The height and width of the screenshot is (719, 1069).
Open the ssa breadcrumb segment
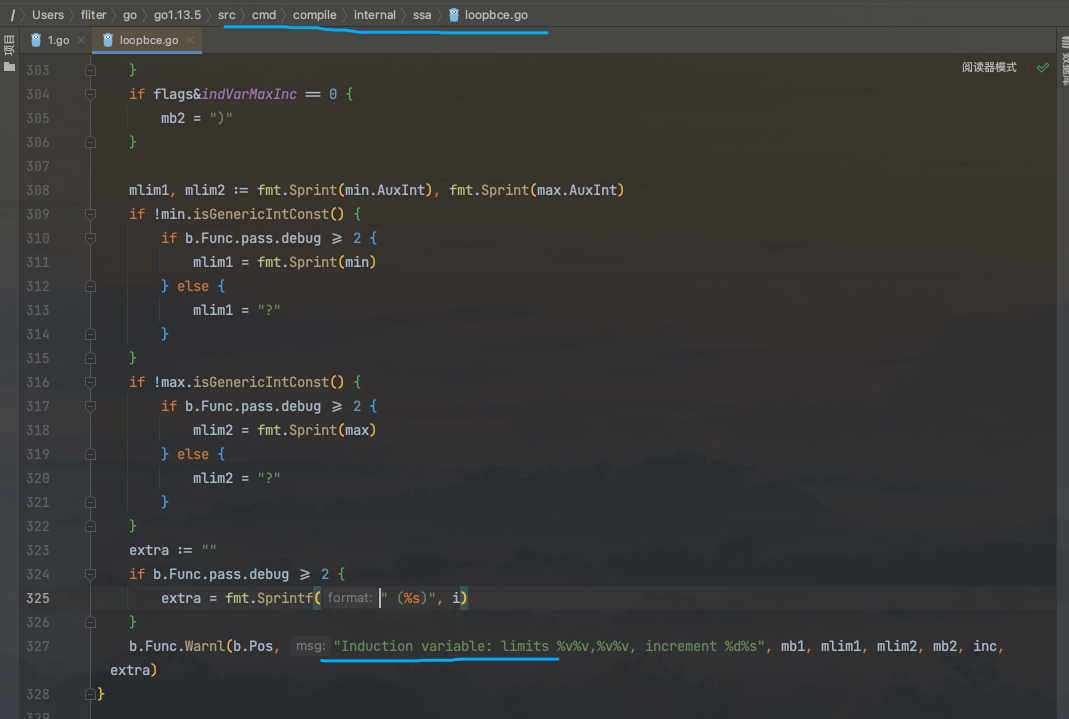point(422,14)
